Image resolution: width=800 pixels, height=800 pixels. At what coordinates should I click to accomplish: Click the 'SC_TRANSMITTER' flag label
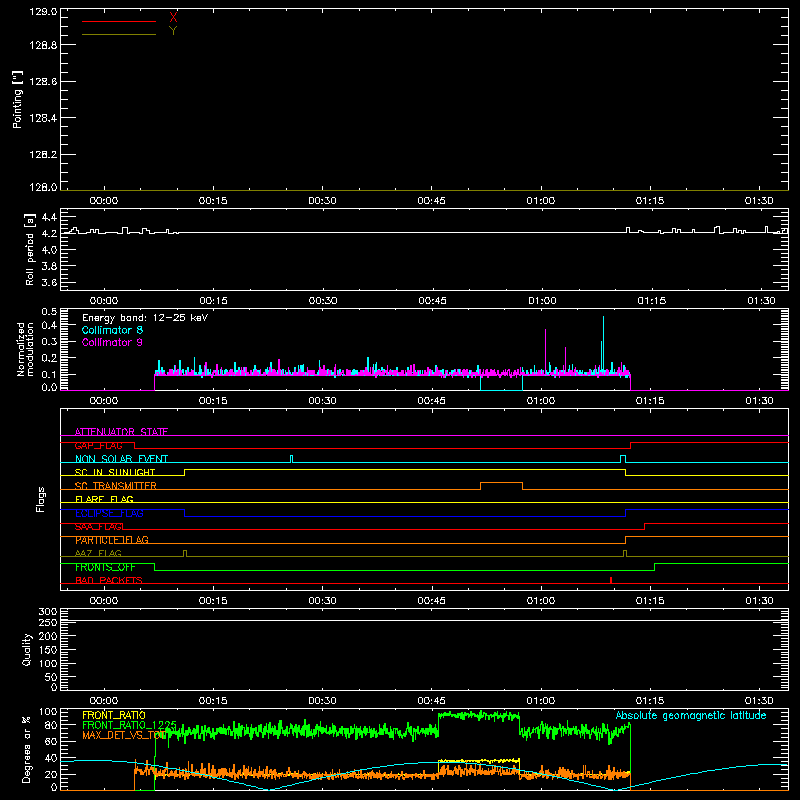116,486
